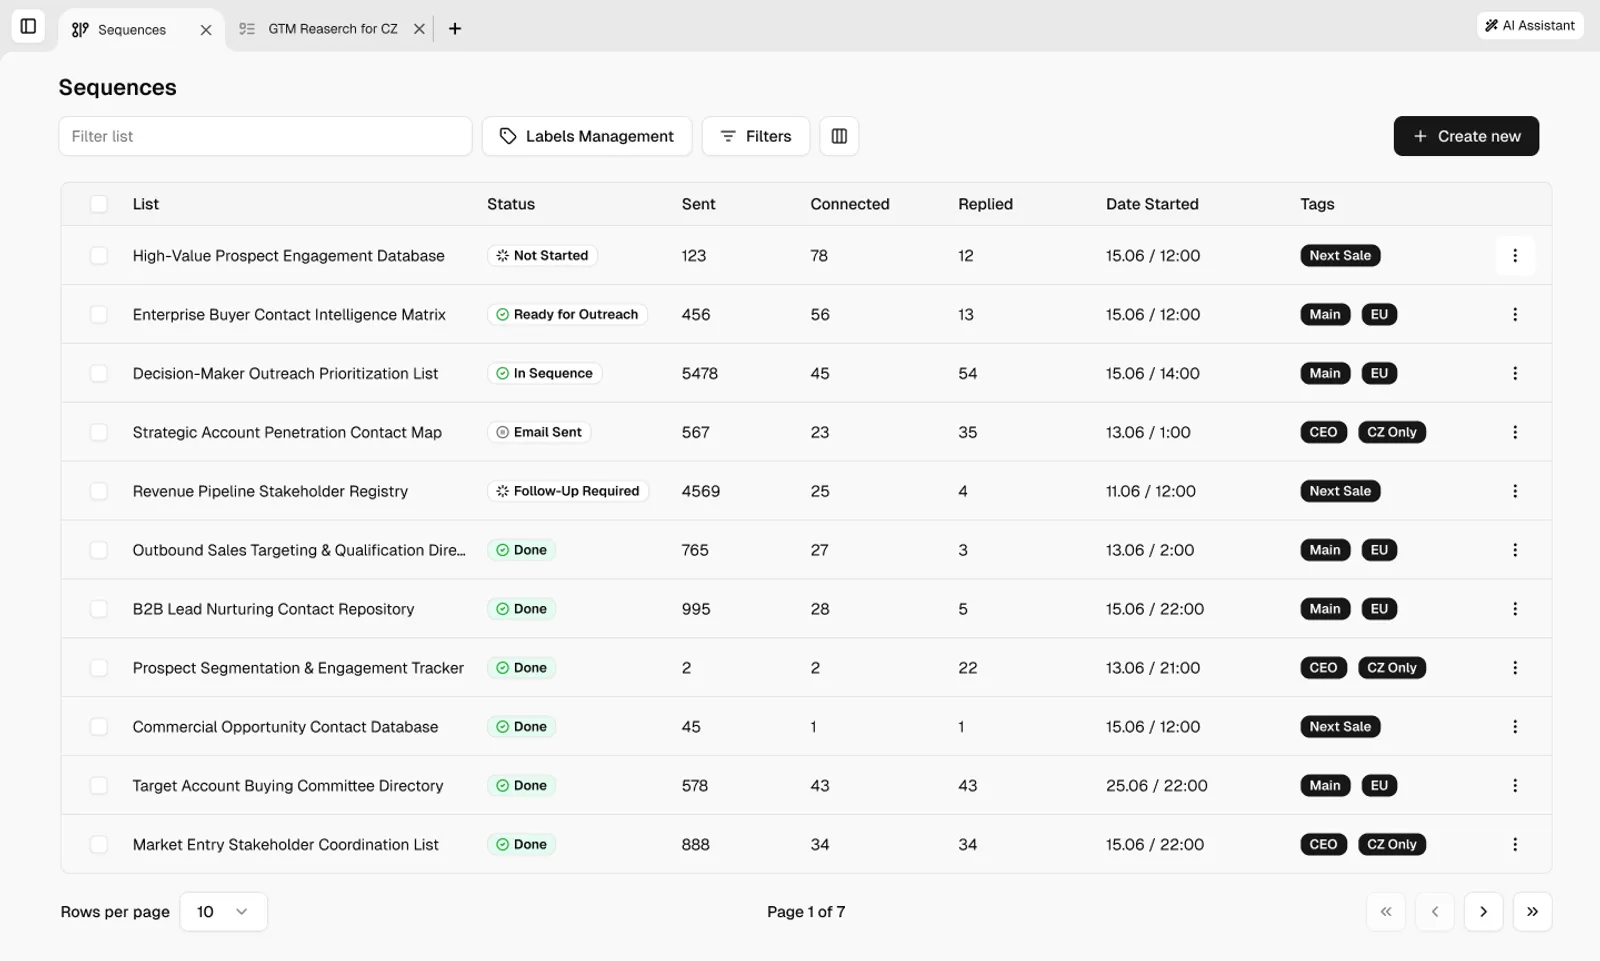
Task: Switch to GTM Reaserch for CZ tab
Action: (x=332, y=29)
